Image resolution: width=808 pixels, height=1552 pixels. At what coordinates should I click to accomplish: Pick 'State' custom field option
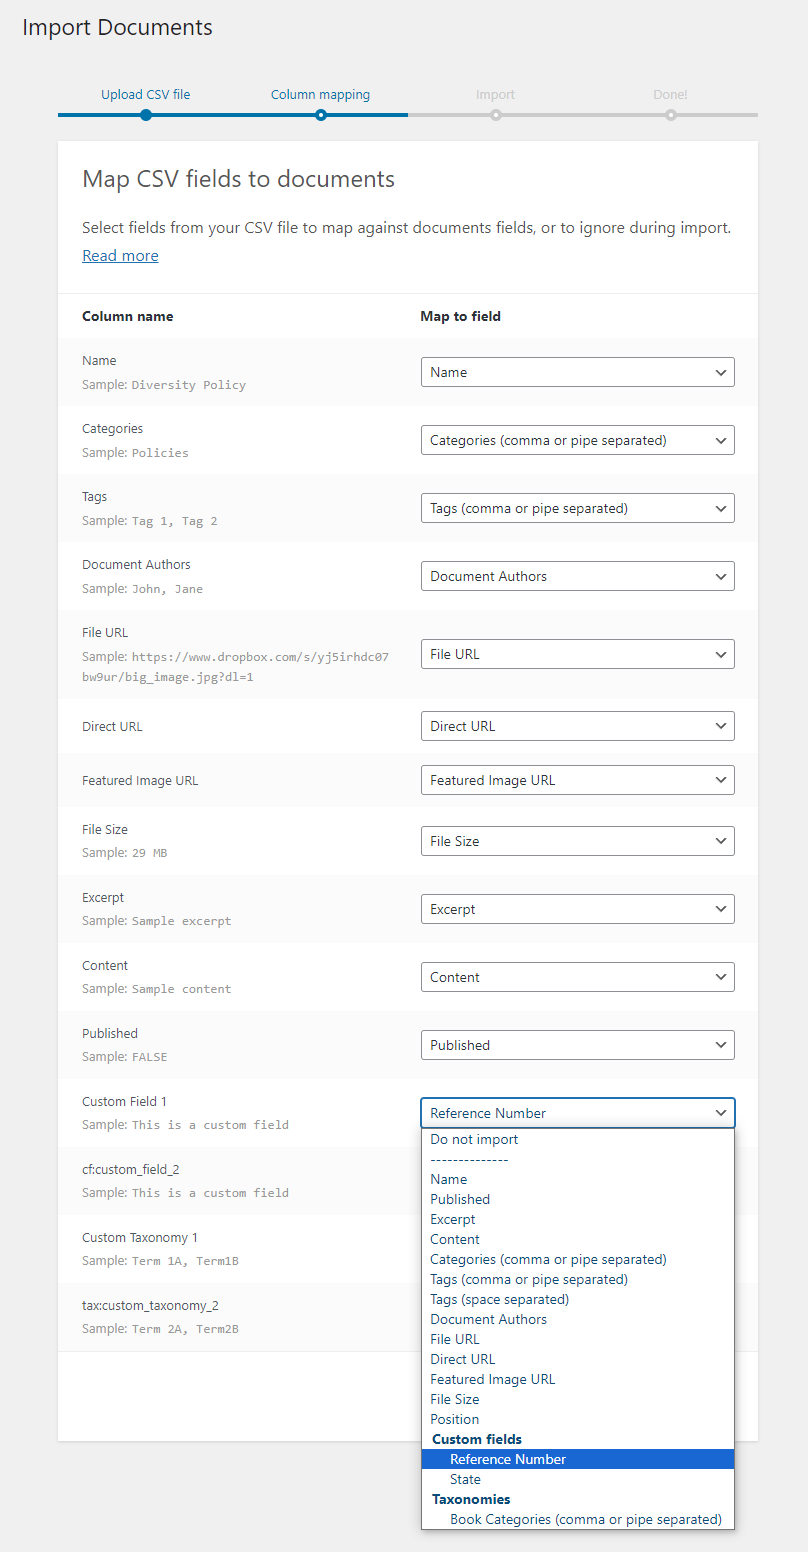pyautogui.click(x=465, y=1479)
